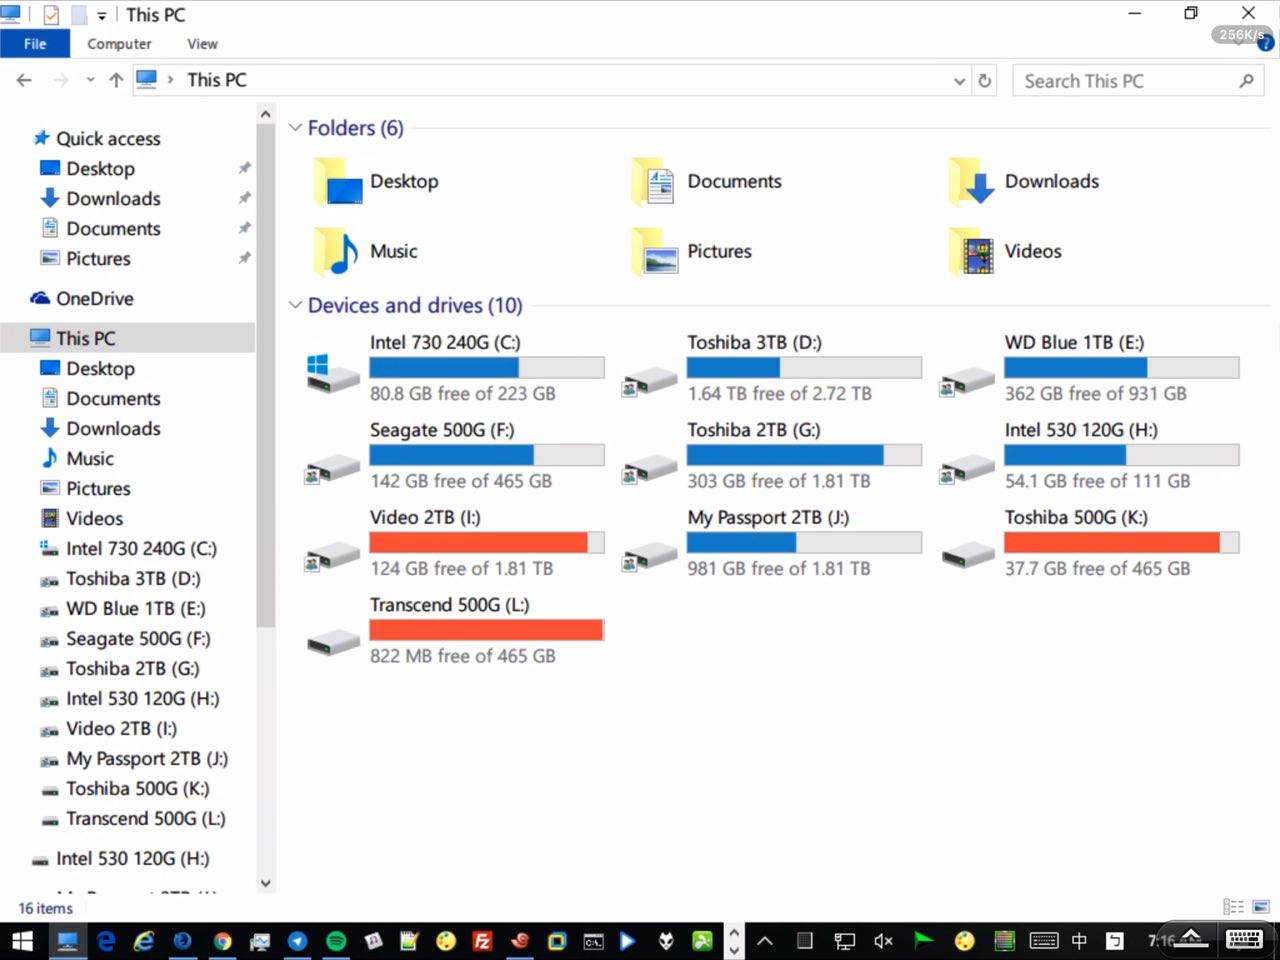Open the Pictures folder icon in Folders group

tap(654, 252)
